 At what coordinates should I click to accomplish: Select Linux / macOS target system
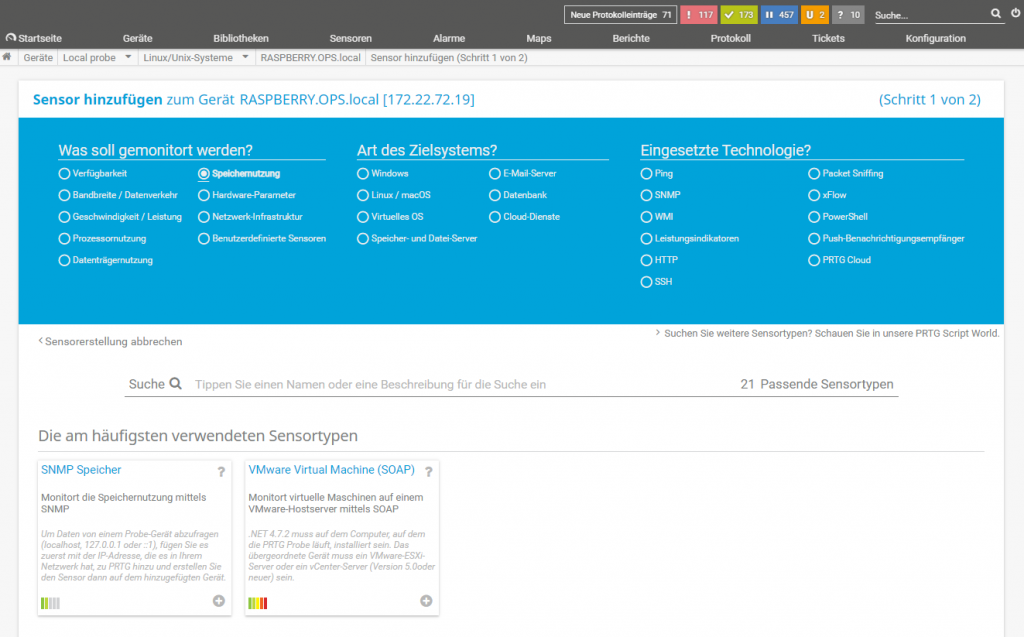pyautogui.click(x=363, y=195)
